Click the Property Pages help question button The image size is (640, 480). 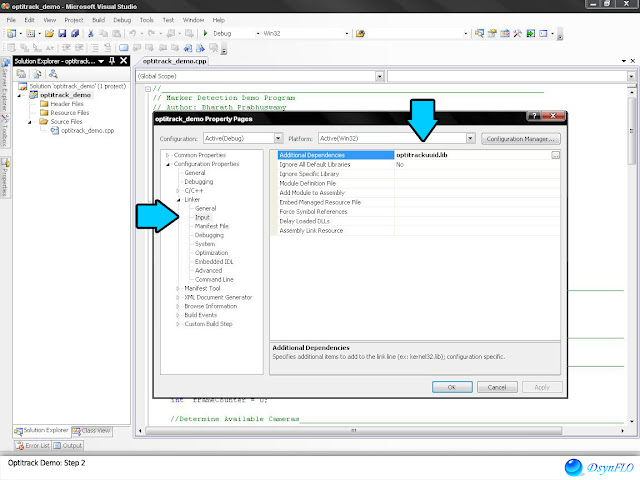tap(534, 116)
